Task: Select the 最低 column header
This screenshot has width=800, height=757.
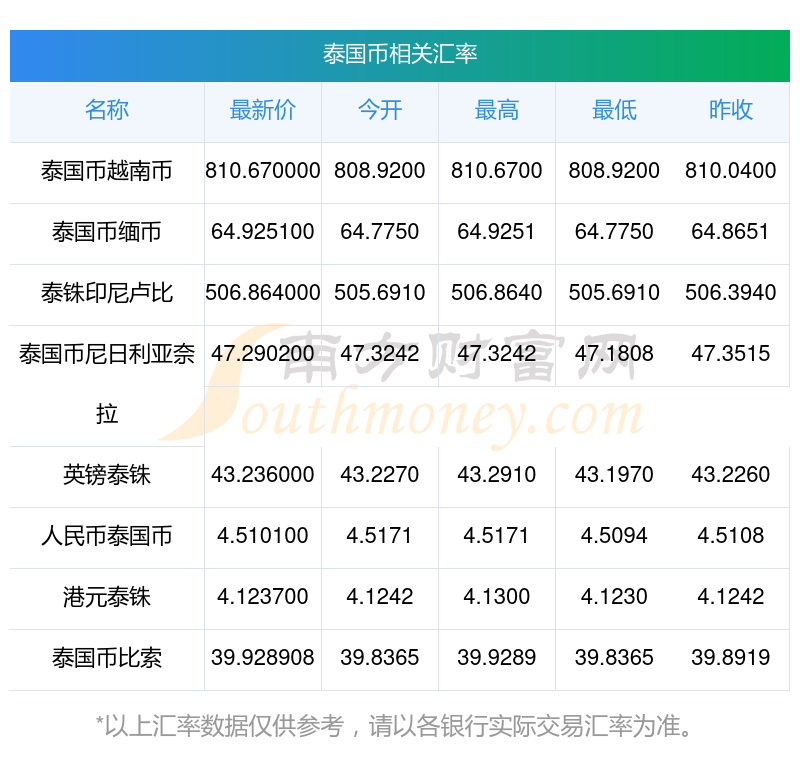Action: click(x=614, y=110)
